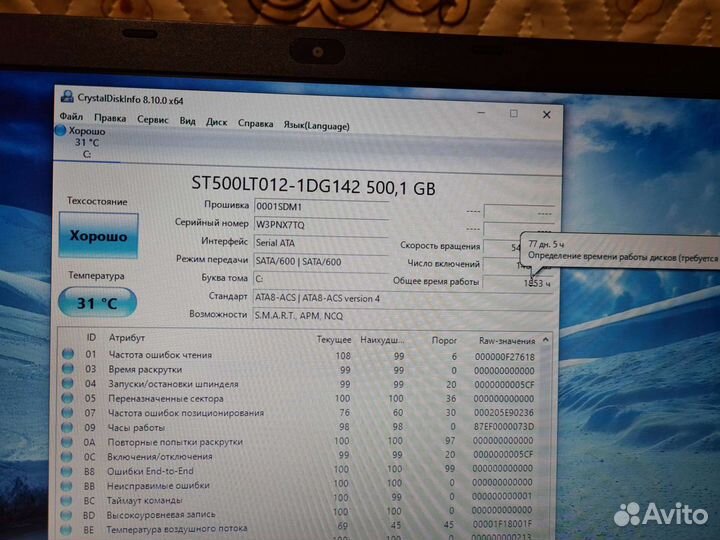
Task: Open the Язык(Language) menu
Action: (316, 126)
